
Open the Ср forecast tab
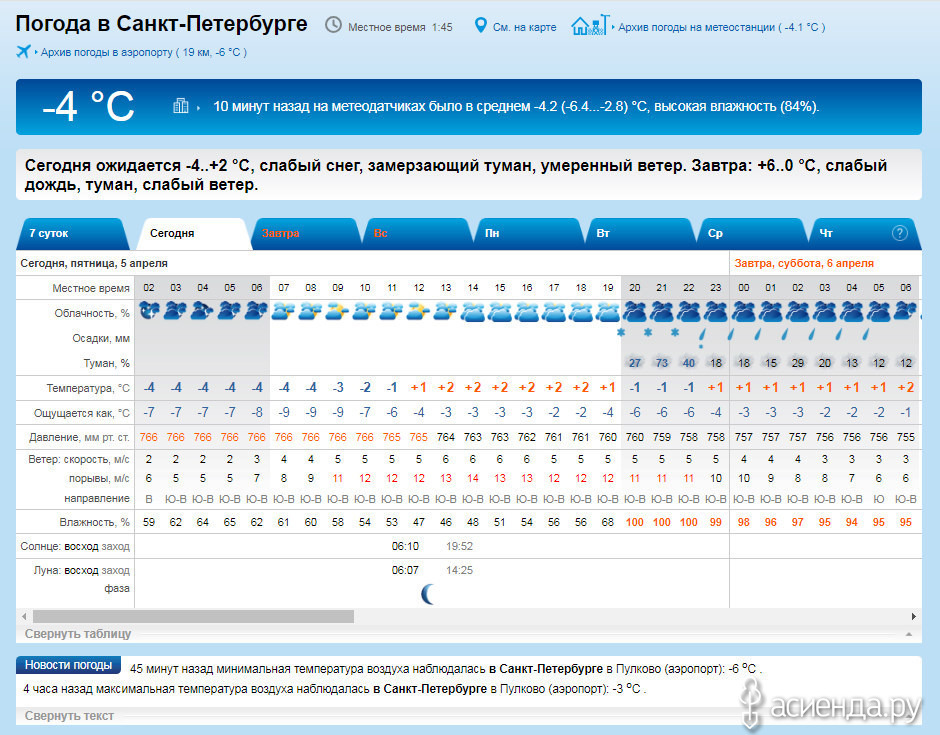coord(751,233)
